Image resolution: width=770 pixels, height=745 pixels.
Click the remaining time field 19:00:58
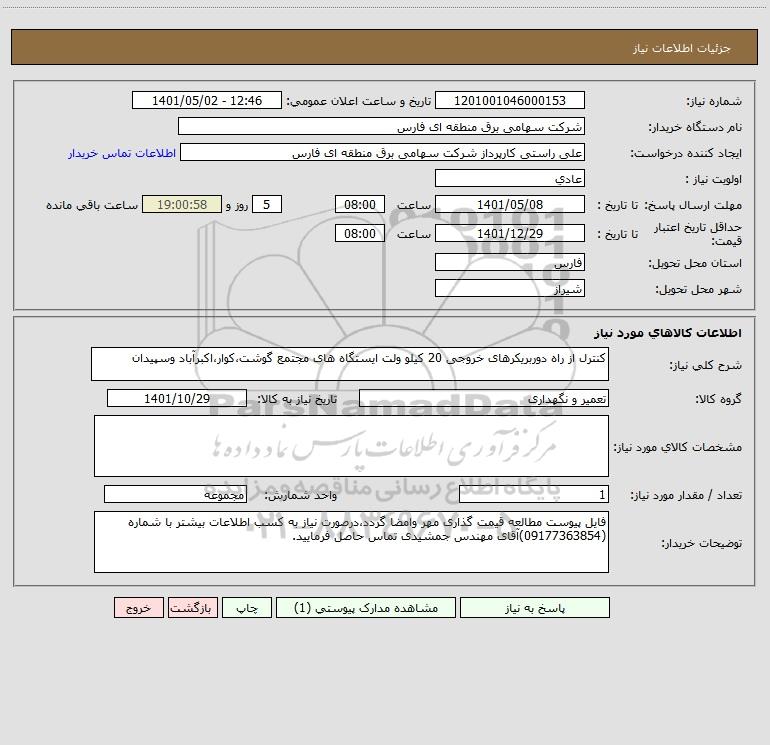coord(182,204)
